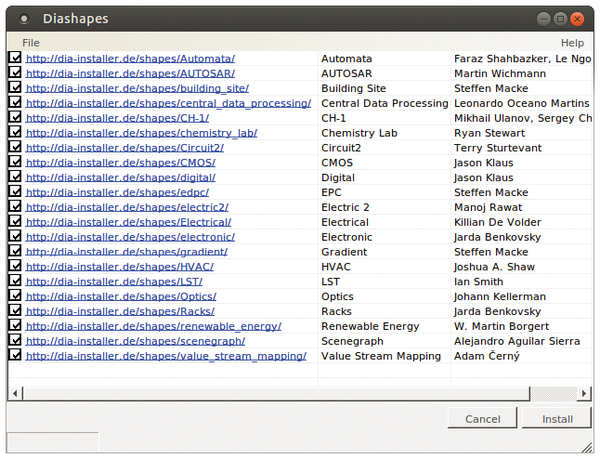Image resolution: width=600 pixels, height=459 pixels.
Task: Toggle the checkbox for the CMOS row
Action: click(x=15, y=162)
